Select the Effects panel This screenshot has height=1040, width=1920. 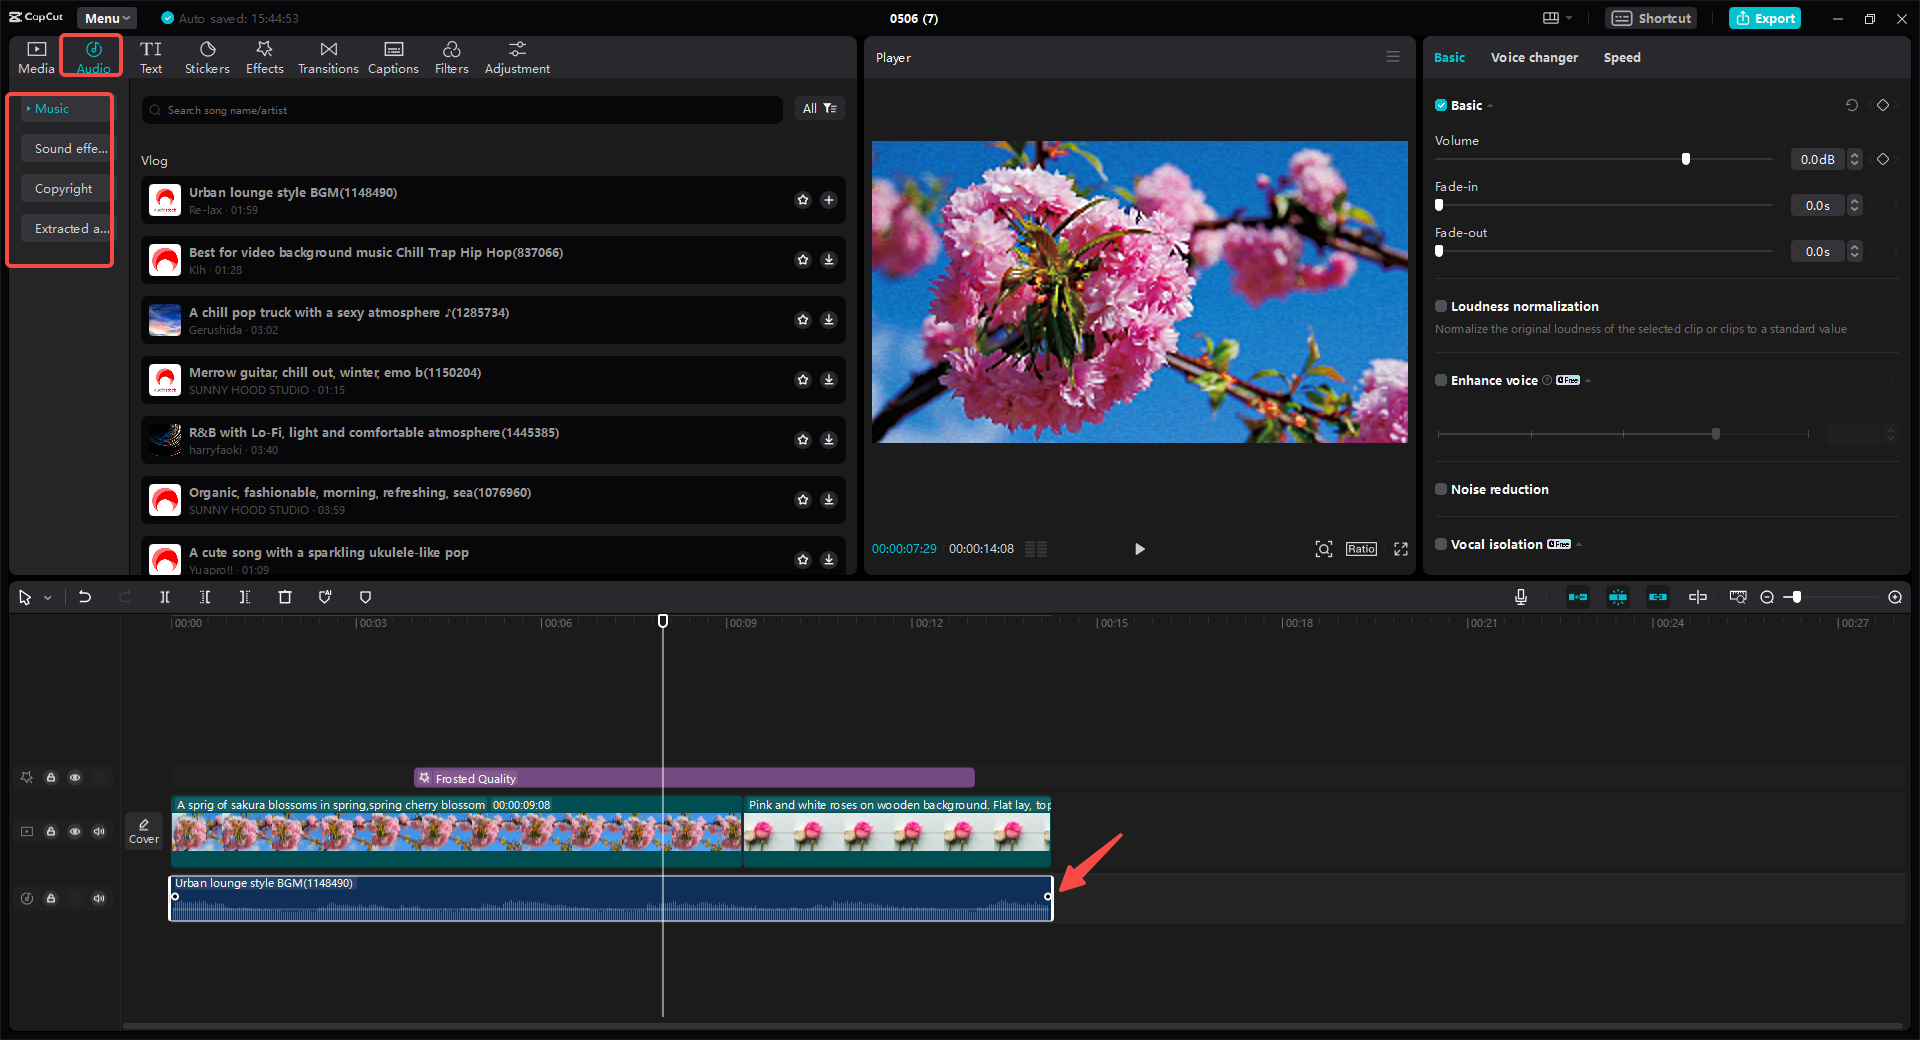[x=264, y=56]
